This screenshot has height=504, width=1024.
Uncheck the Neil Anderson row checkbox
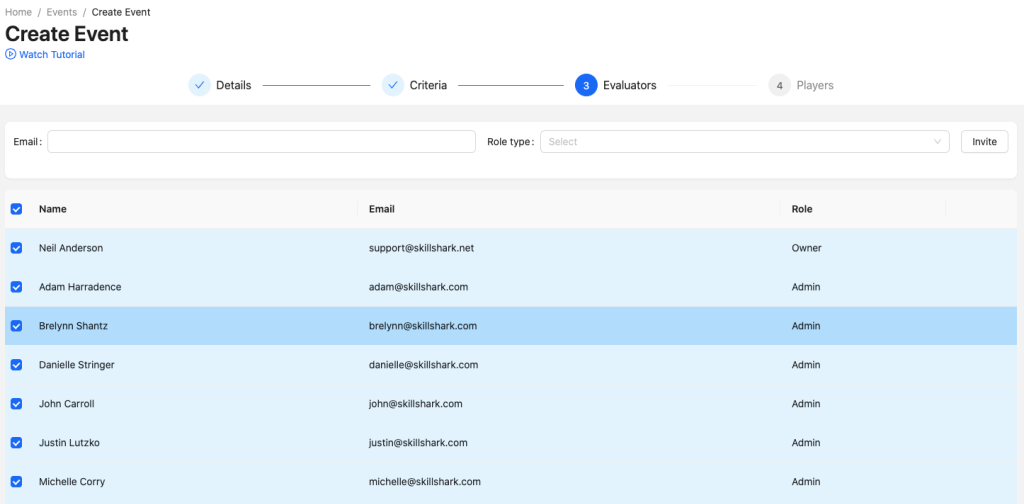click(16, 248)
